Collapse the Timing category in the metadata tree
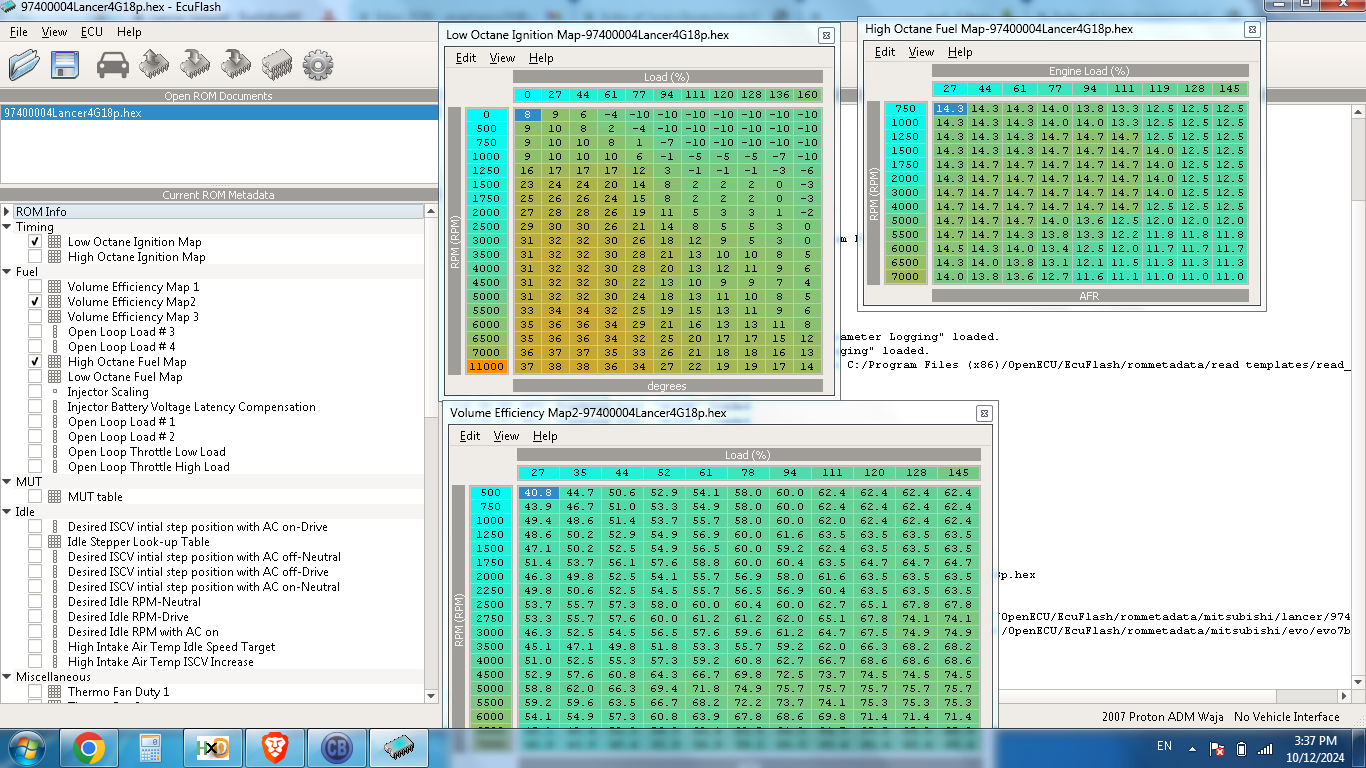Image resolution: width=1366 pixels, height=768 pixels. 7,227
